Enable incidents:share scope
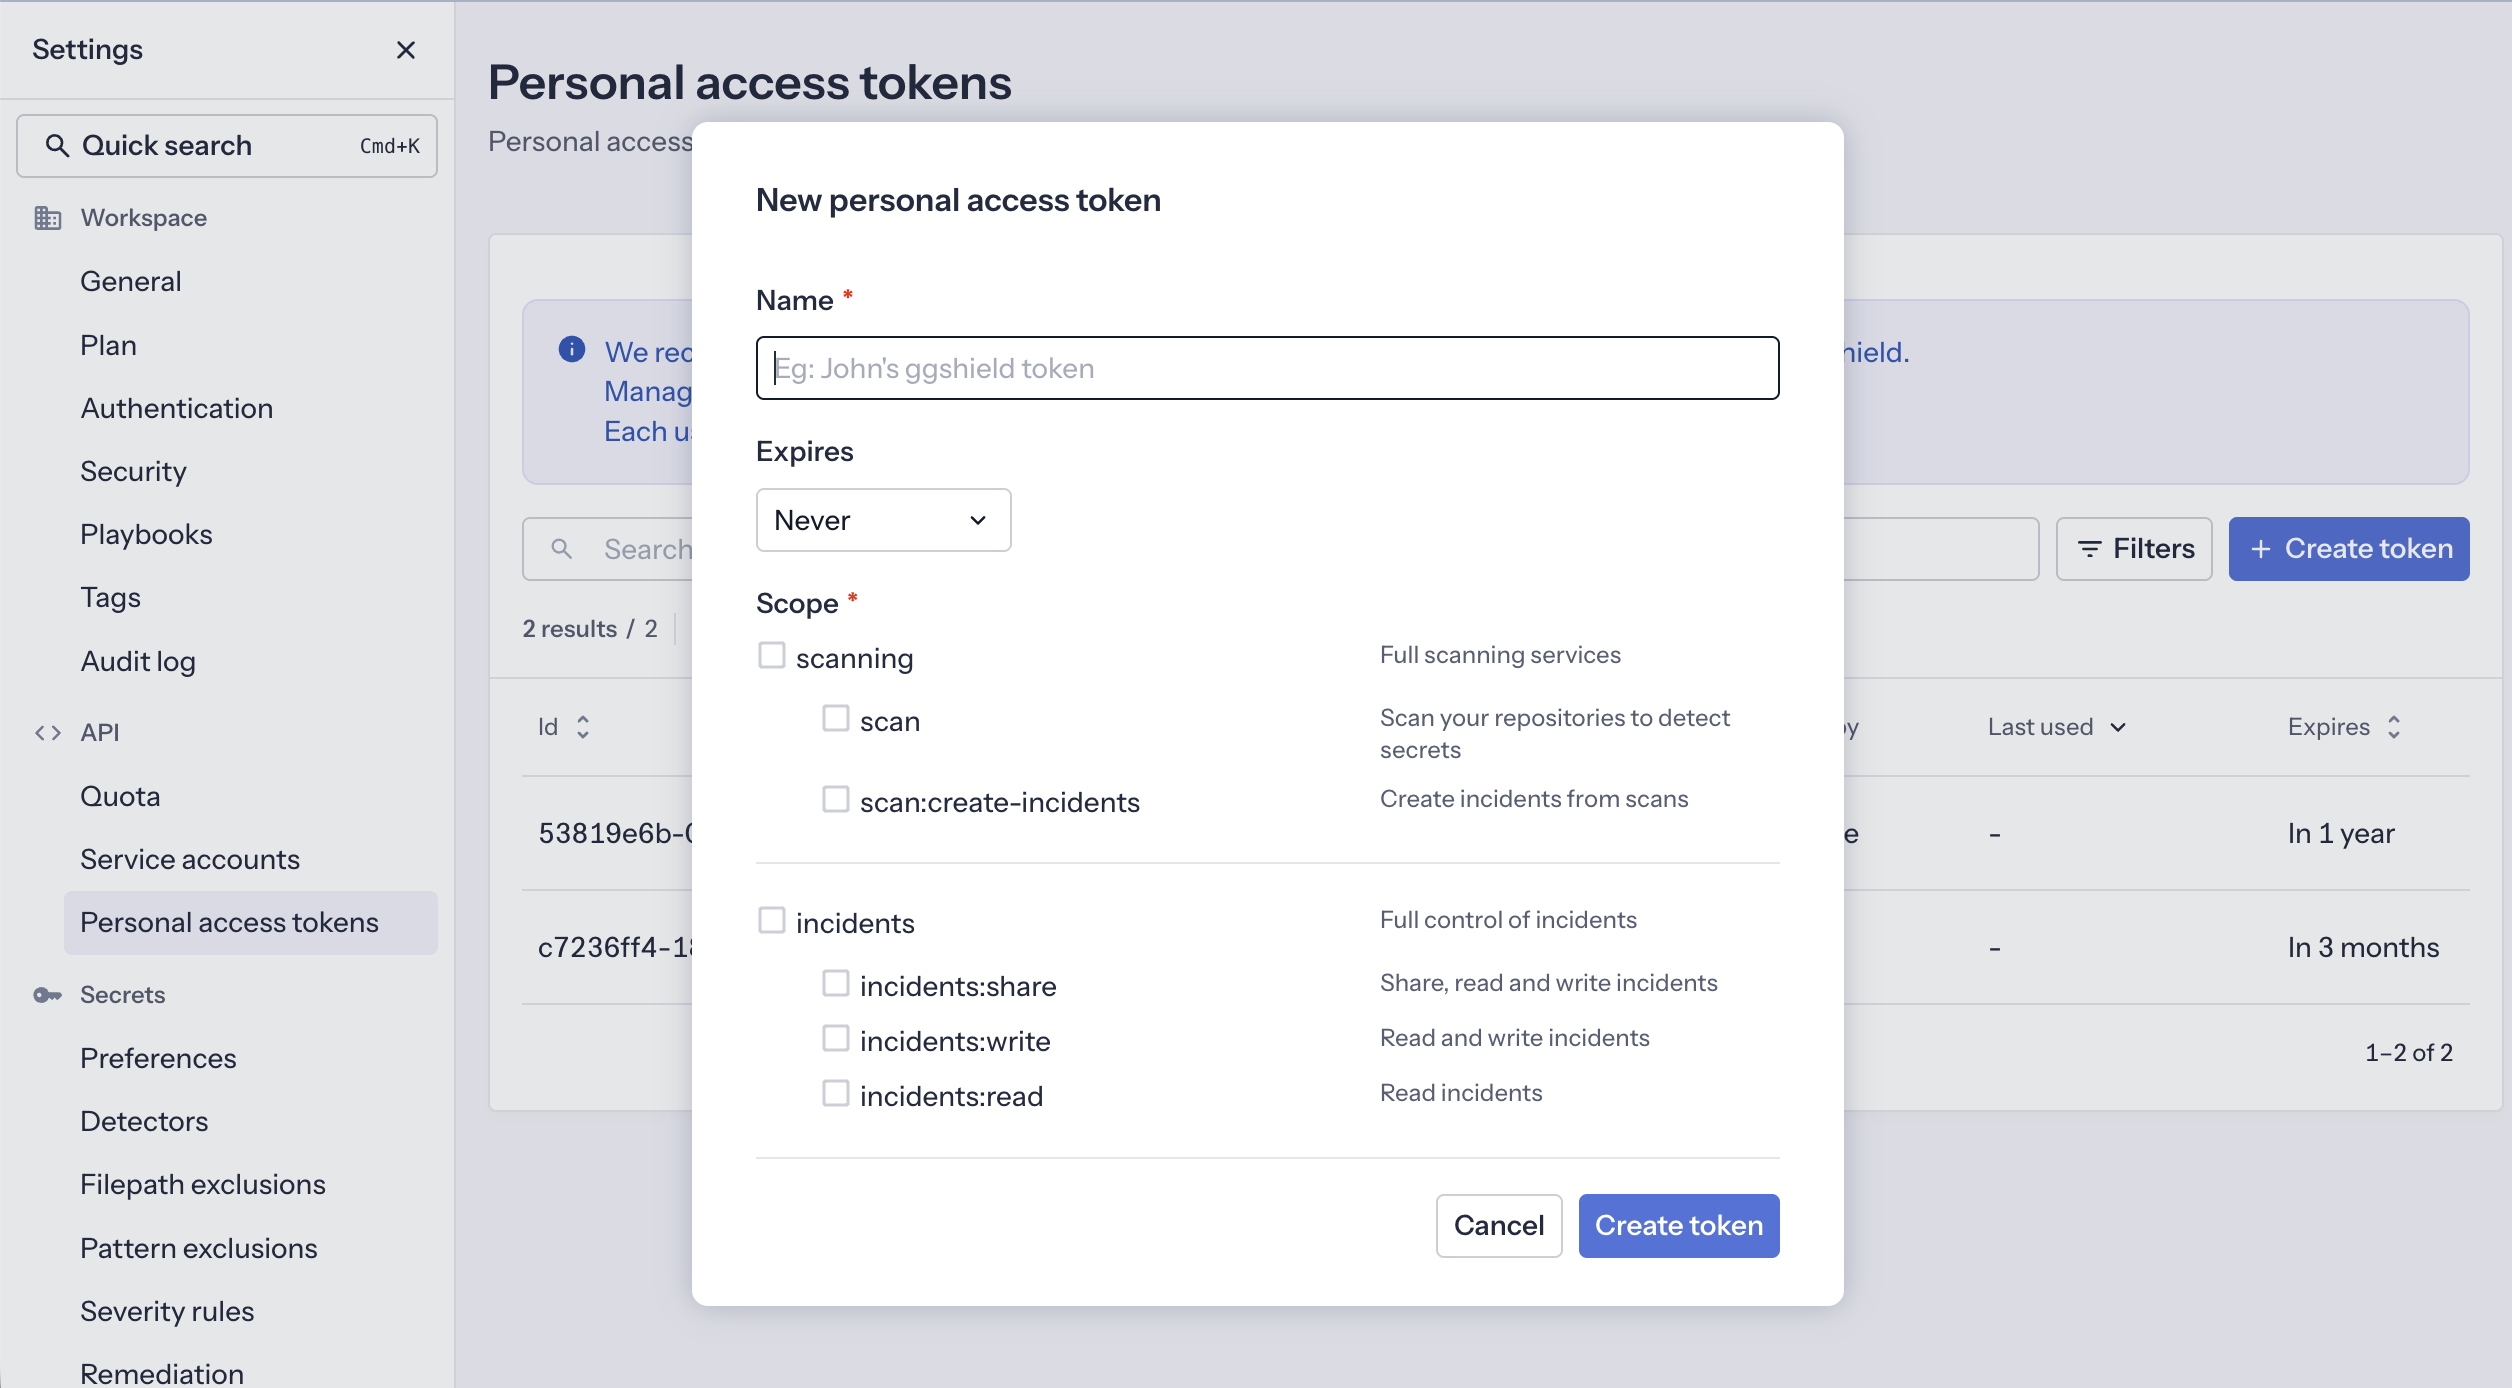Screen dimensions: 2512x1388 point(836,984)
